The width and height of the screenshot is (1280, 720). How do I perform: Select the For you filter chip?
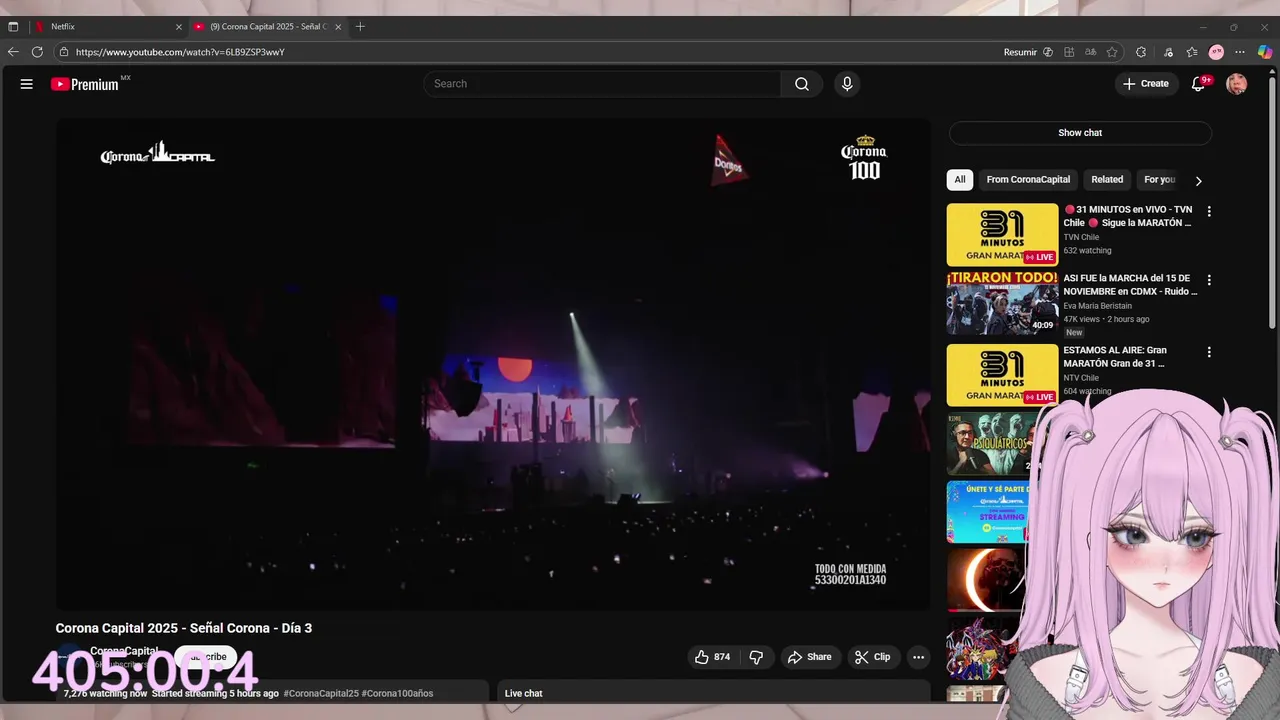1160,180
